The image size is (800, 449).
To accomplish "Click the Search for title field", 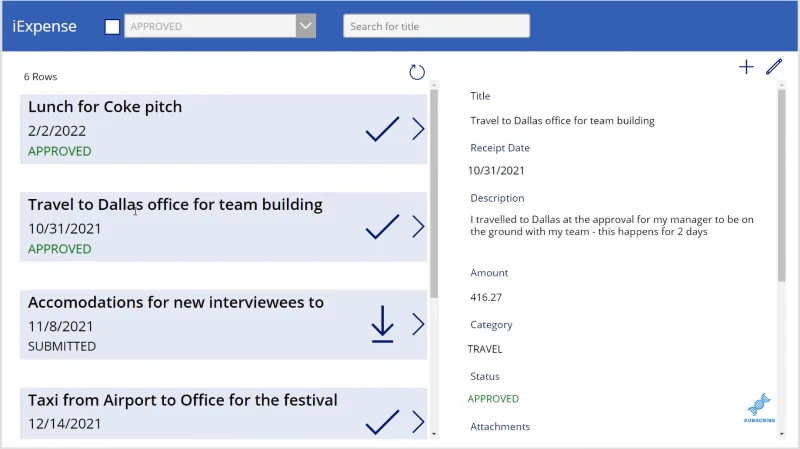I will [436, 26].
